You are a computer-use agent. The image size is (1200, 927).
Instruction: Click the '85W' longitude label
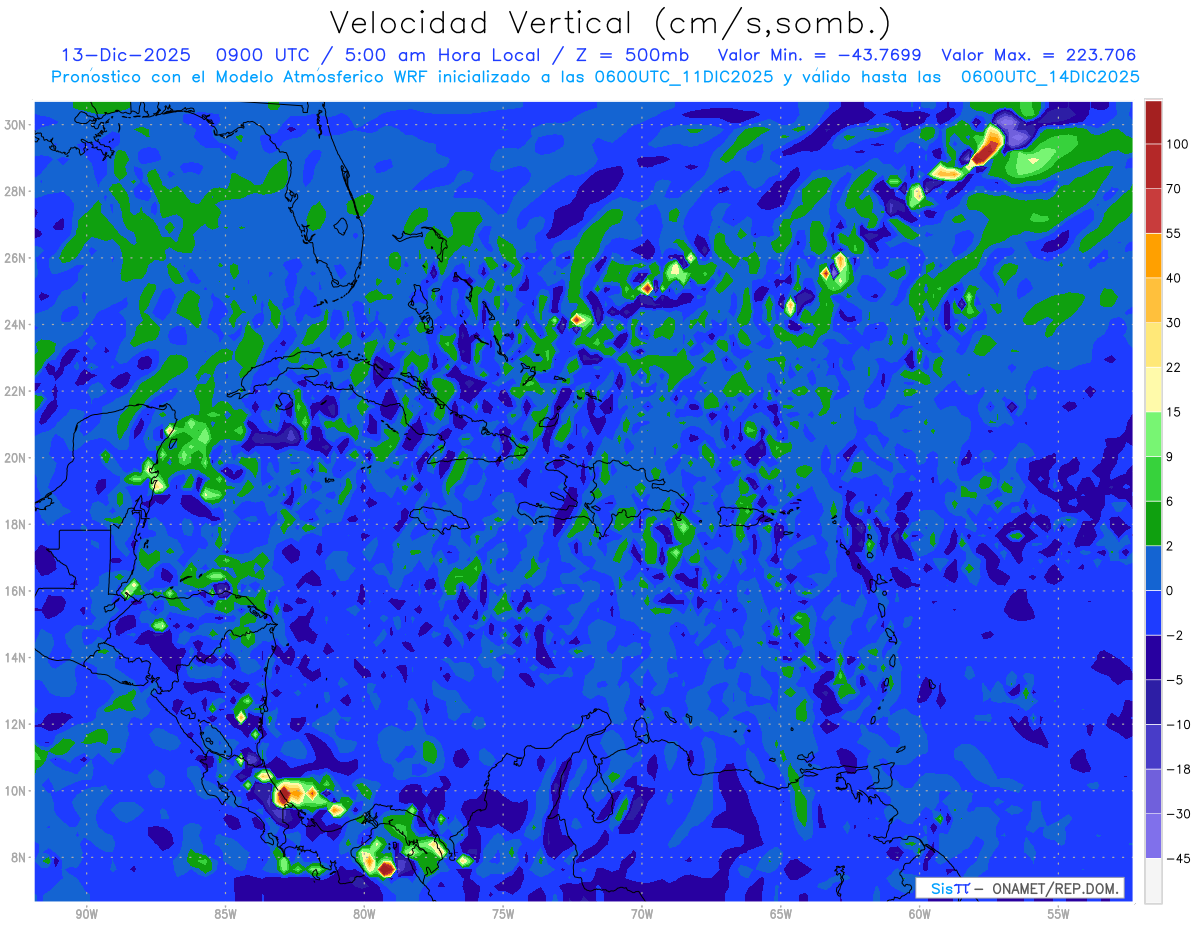(x=225, y=914)
